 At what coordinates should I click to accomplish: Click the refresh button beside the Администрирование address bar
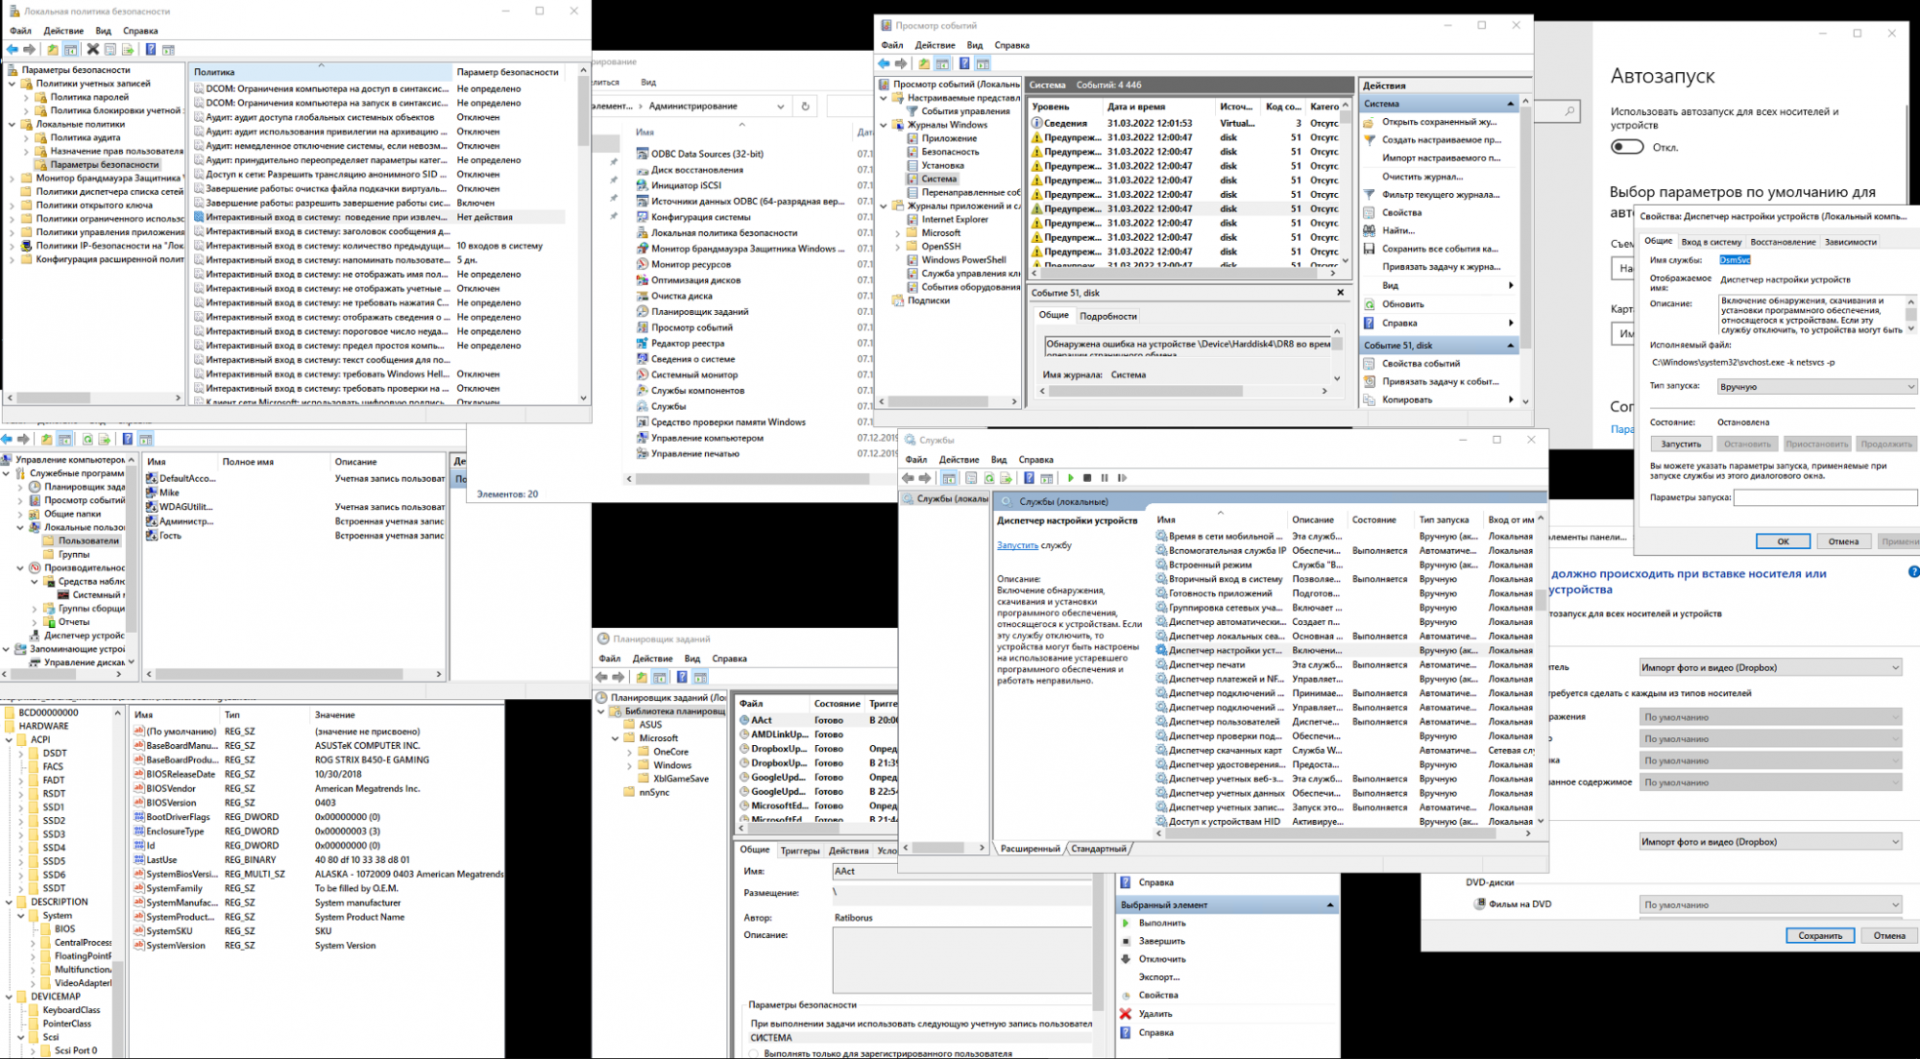point(805,106)
